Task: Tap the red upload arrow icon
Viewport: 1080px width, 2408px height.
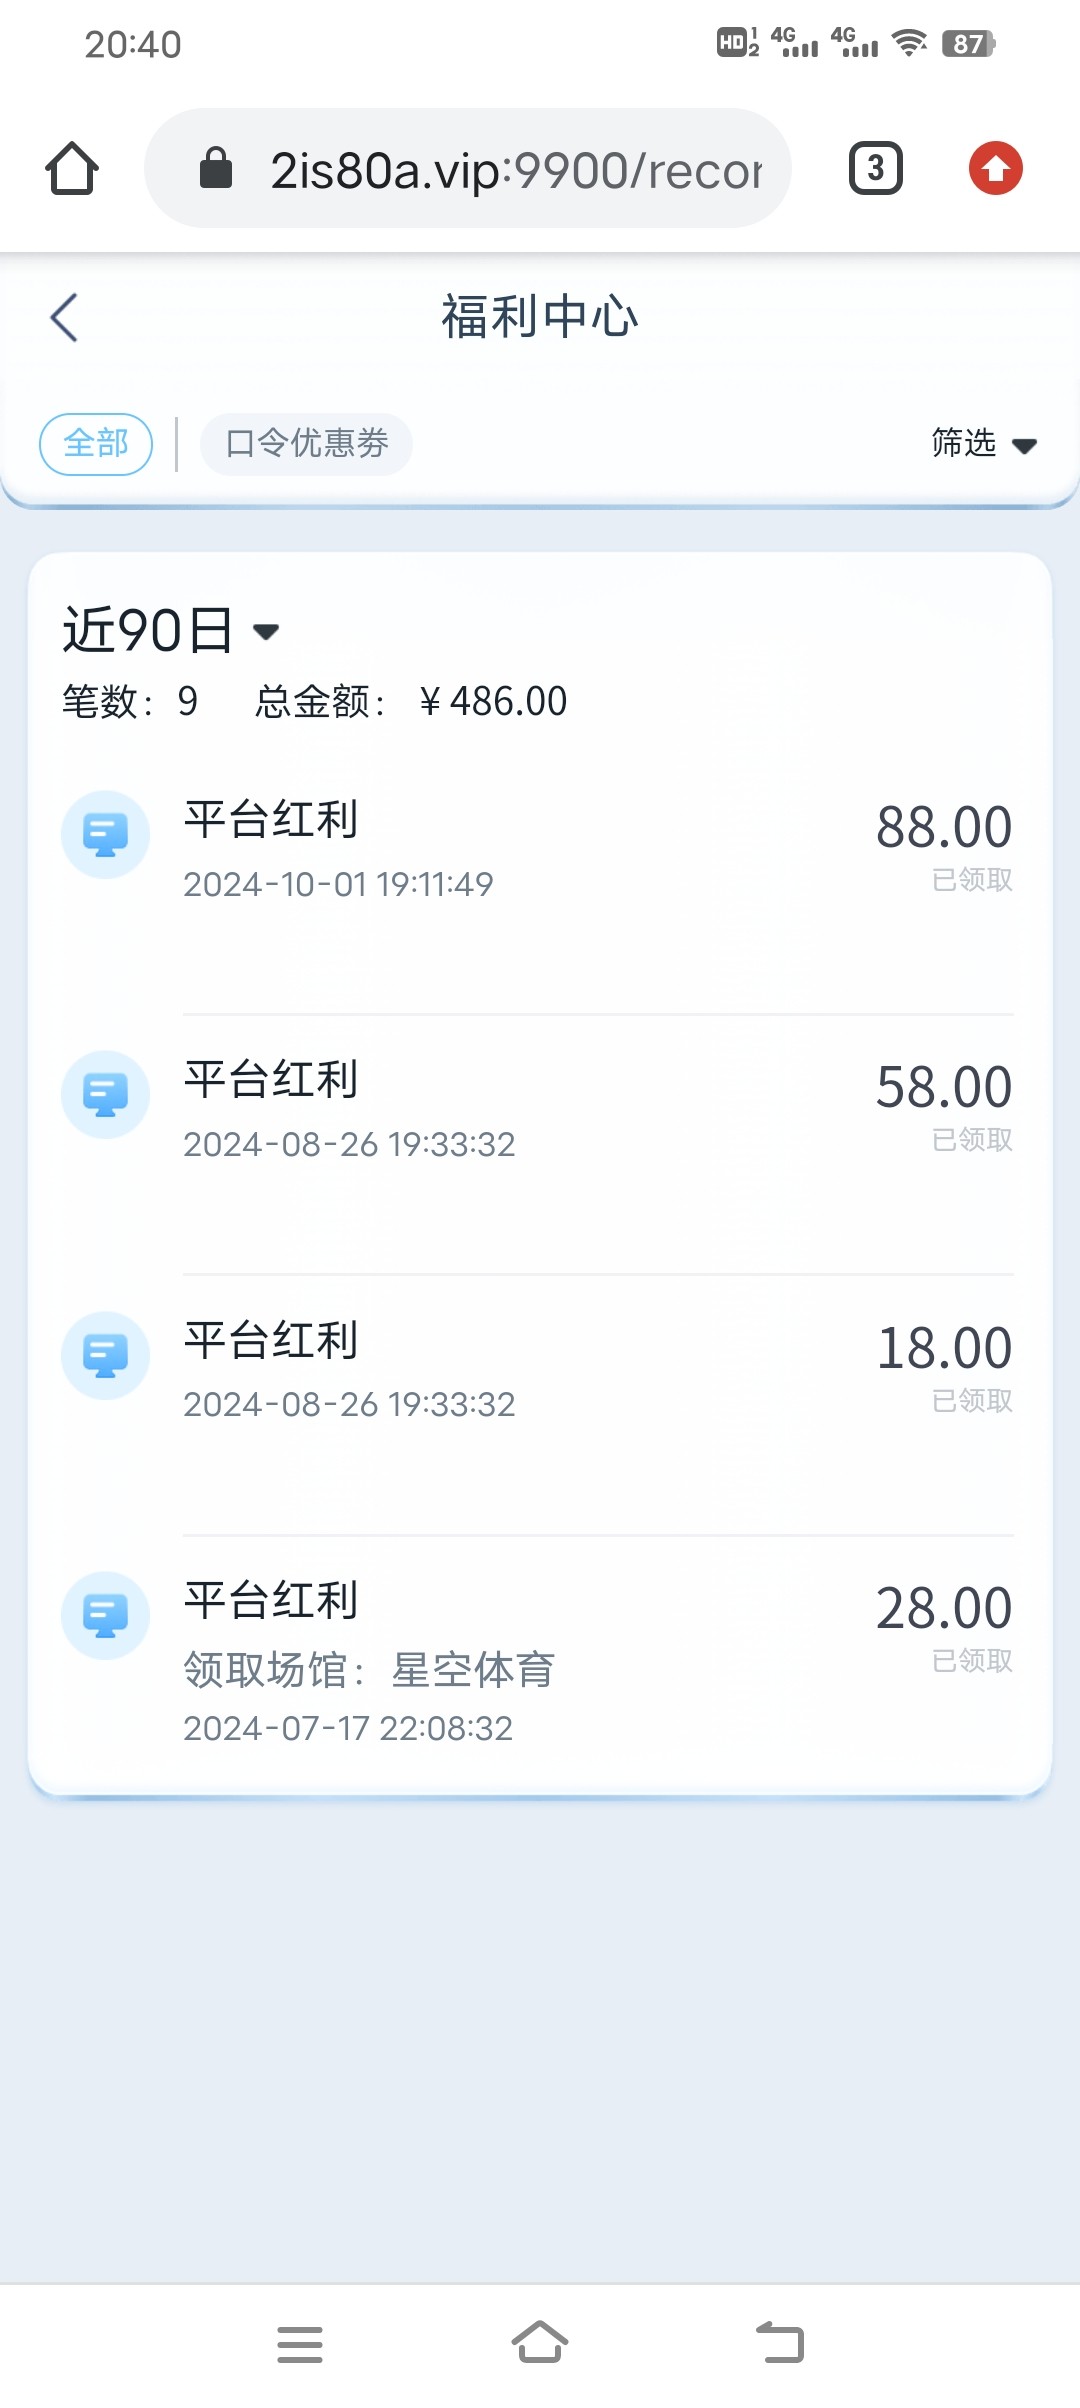Action: (995, 168)
